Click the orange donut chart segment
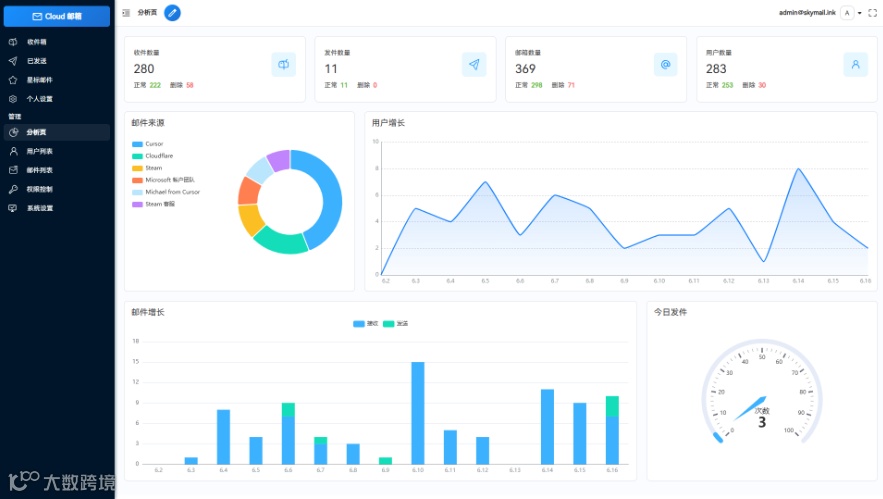 [x=248, y=191]
